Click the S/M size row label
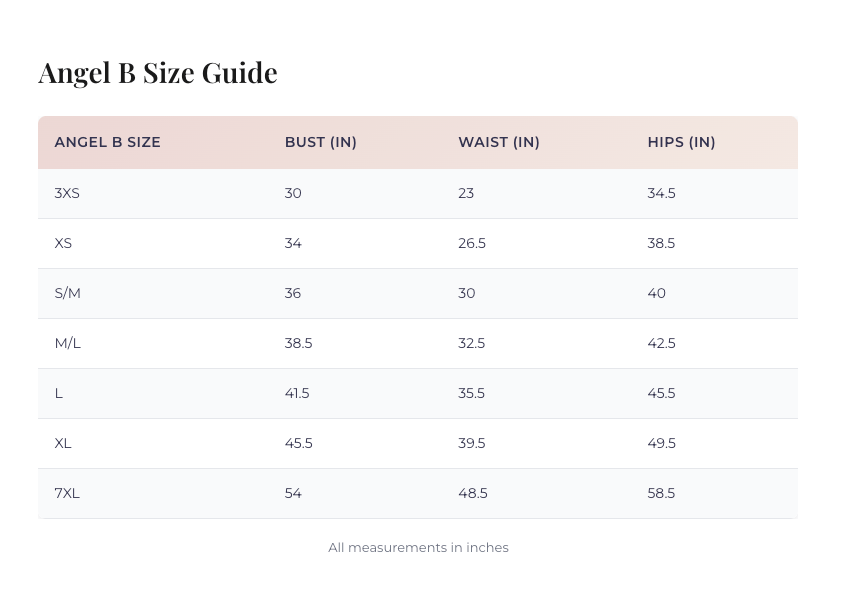Image resolution: width=861 pixels, height=592 pixels. click(68, 293)
